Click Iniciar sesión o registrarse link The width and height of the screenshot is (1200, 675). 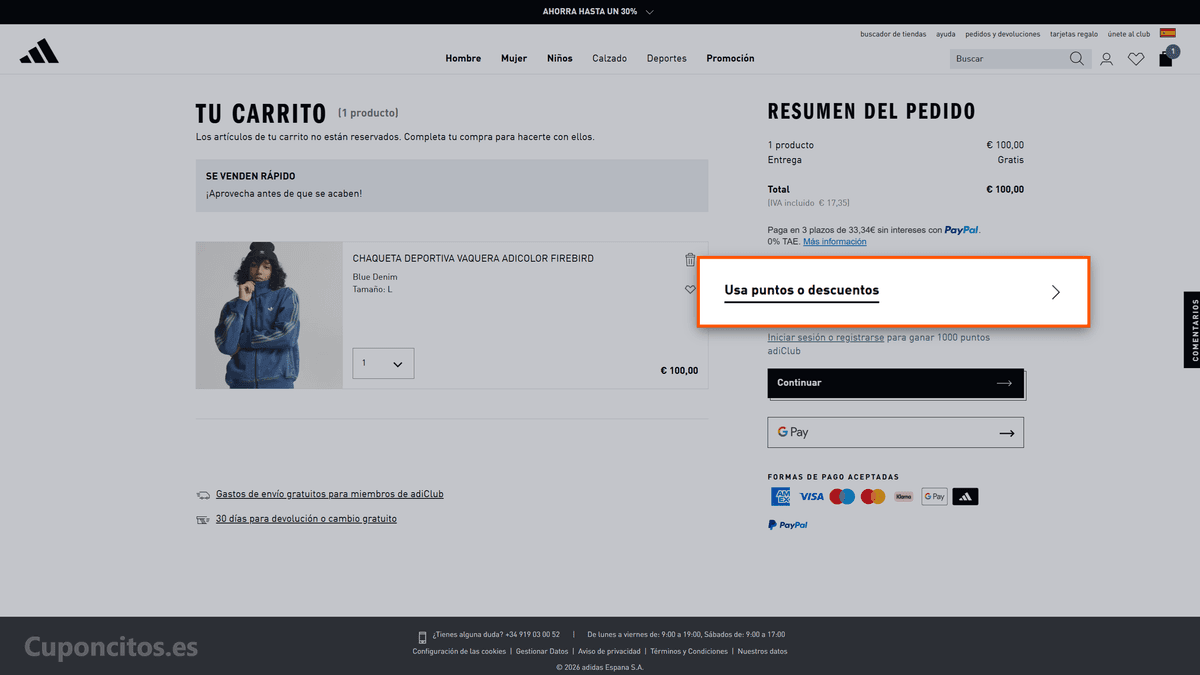pos(826,338)
